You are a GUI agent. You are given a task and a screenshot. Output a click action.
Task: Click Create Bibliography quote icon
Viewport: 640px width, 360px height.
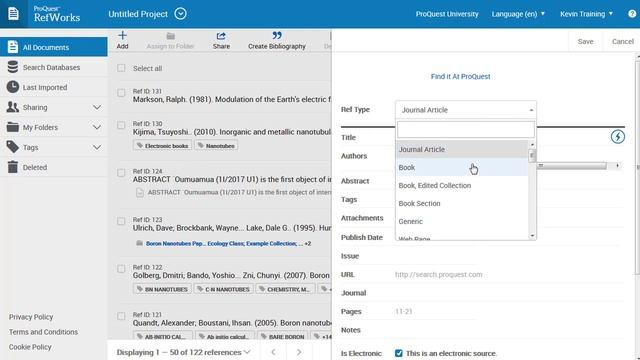point(277,36)
